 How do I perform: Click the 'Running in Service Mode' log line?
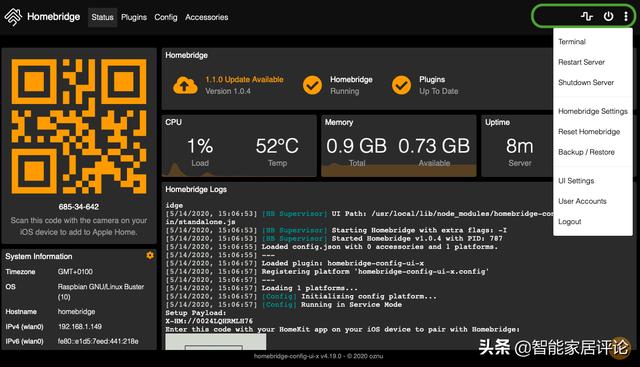(284, 305)
